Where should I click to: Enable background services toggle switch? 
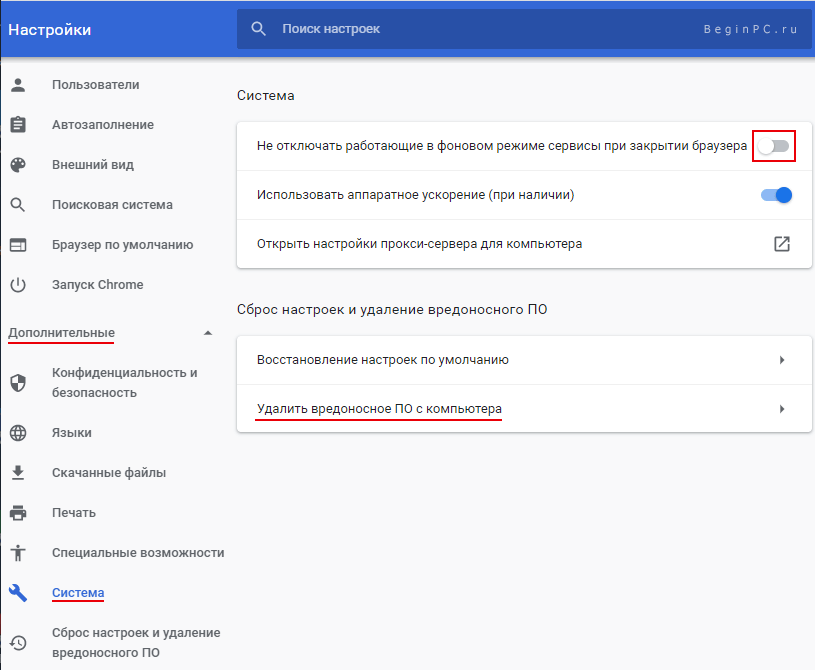tap(774, 147)
